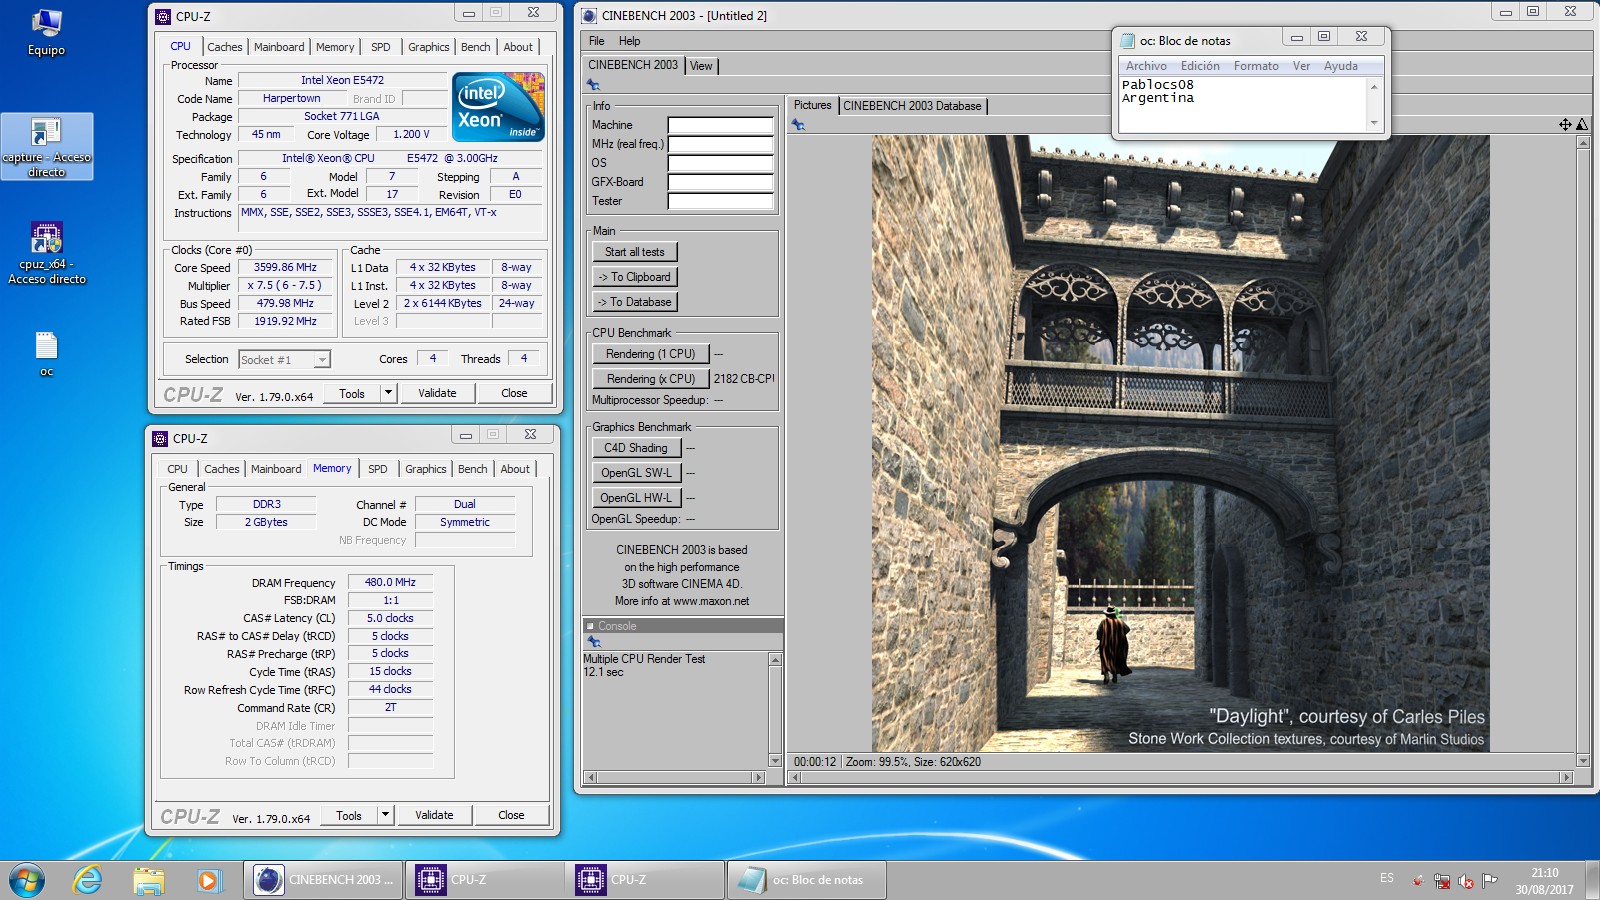This screenshot has width=1600, height=900.
Task: Click the zoom triangle icon in picture viewer
Action: click(x=1582, y=125)
